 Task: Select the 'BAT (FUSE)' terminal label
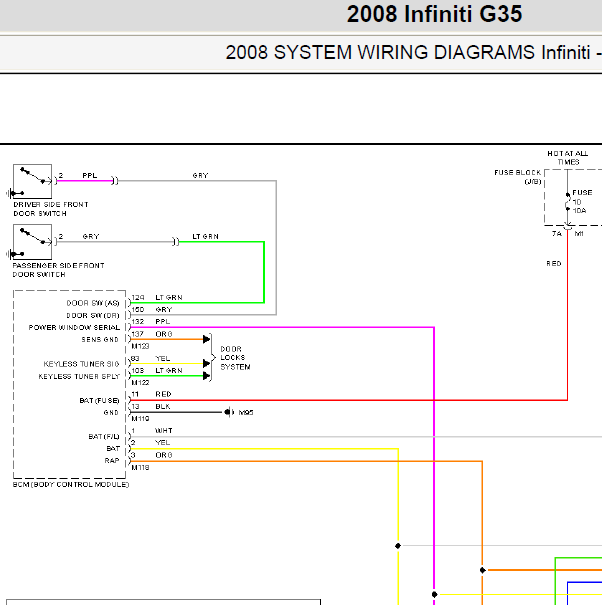(100, 401)
